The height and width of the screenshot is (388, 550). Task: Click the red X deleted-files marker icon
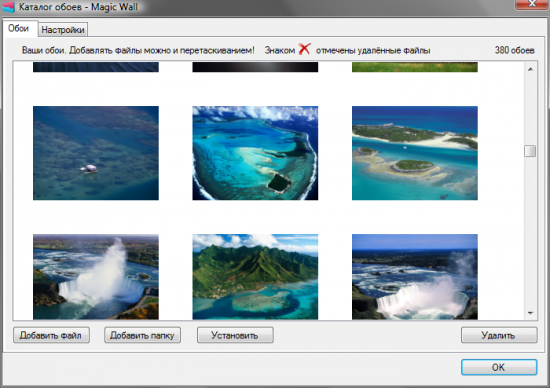click(304, 49)
